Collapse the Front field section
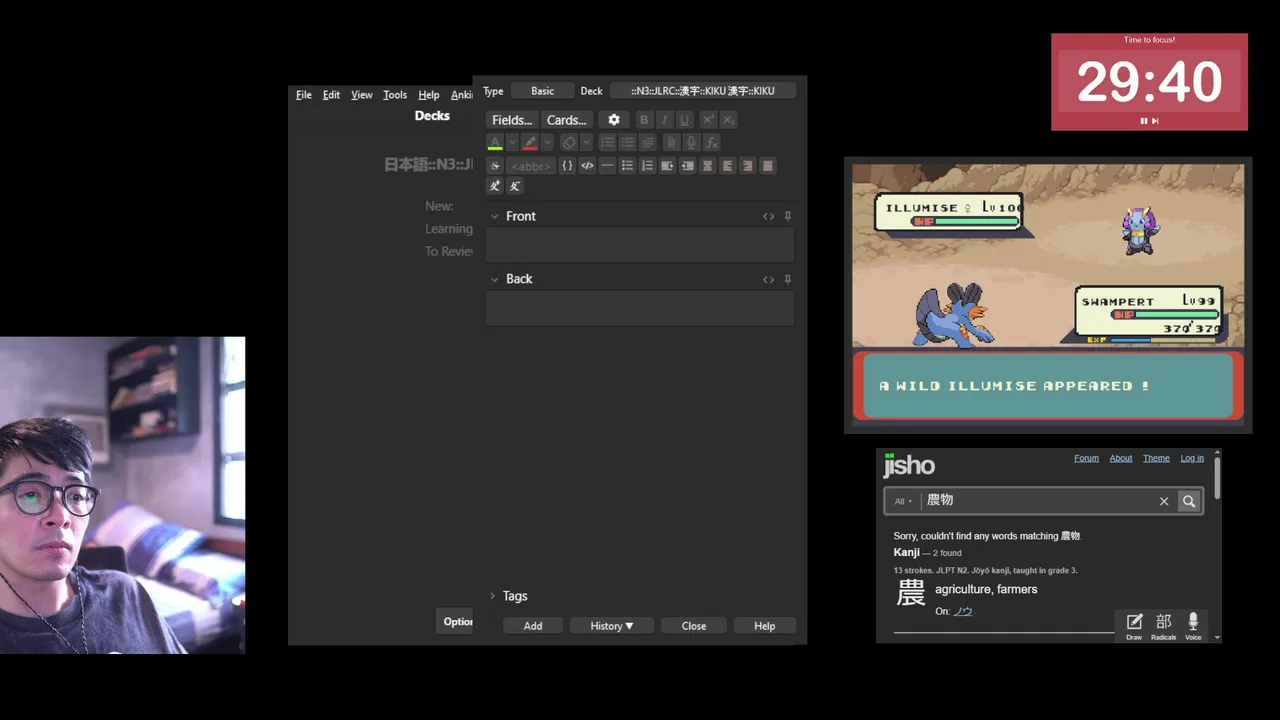 494,216
